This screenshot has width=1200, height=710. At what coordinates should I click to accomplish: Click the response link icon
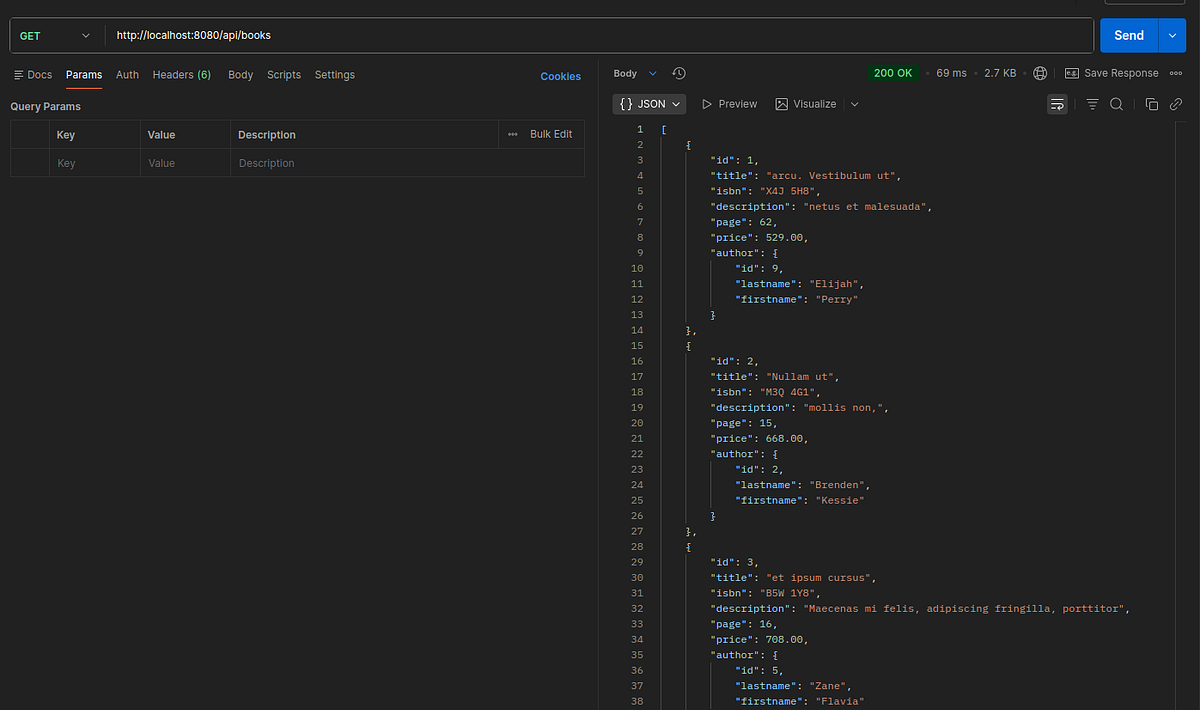[x=1176, y=104]
